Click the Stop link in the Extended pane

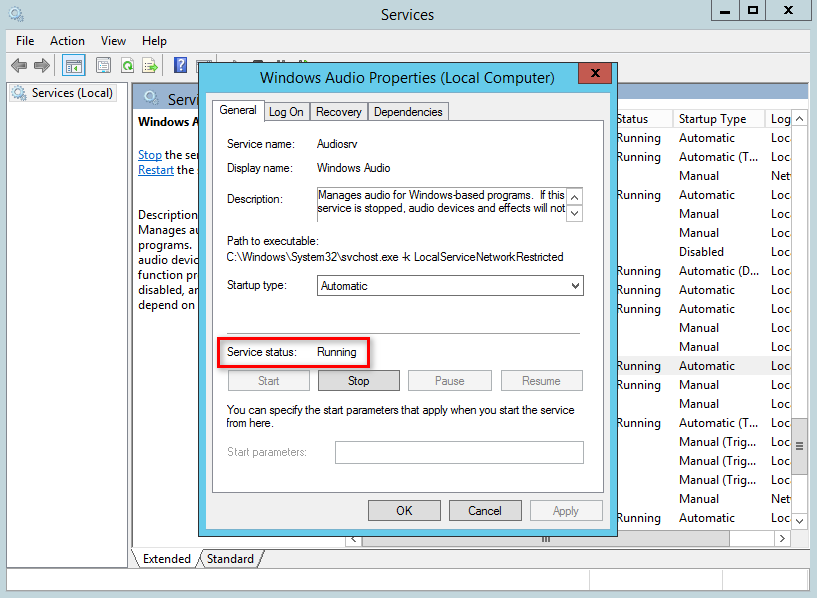coord(150,155)
